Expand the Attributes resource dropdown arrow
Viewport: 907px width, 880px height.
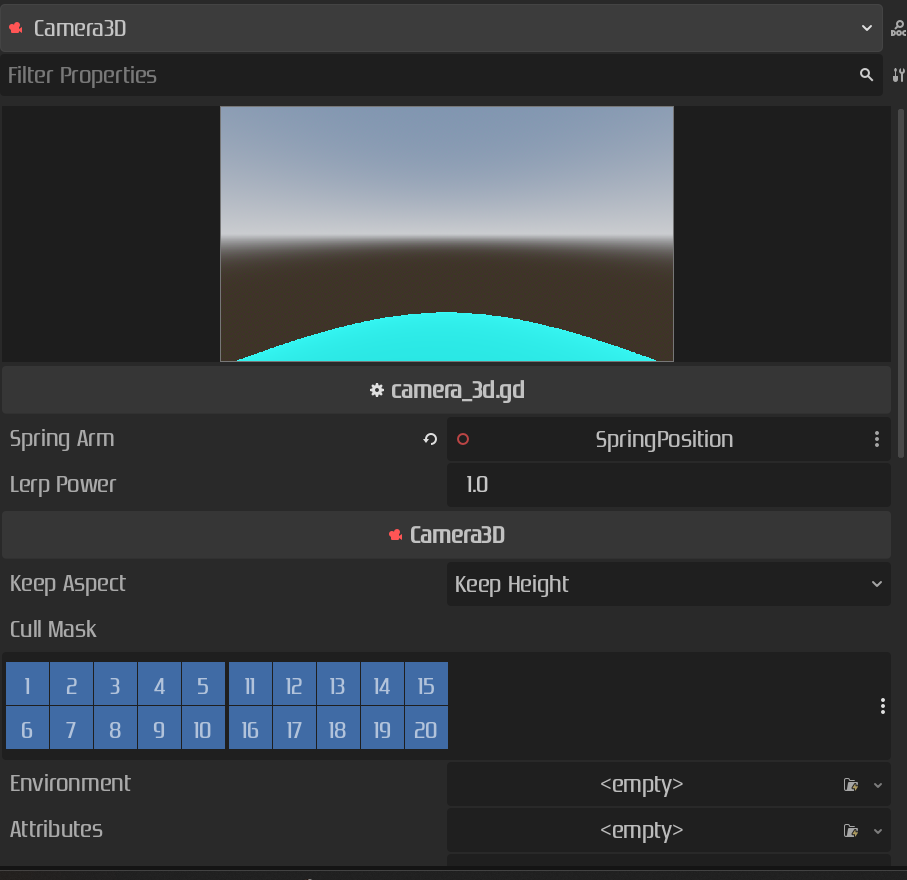coord(878,830)
